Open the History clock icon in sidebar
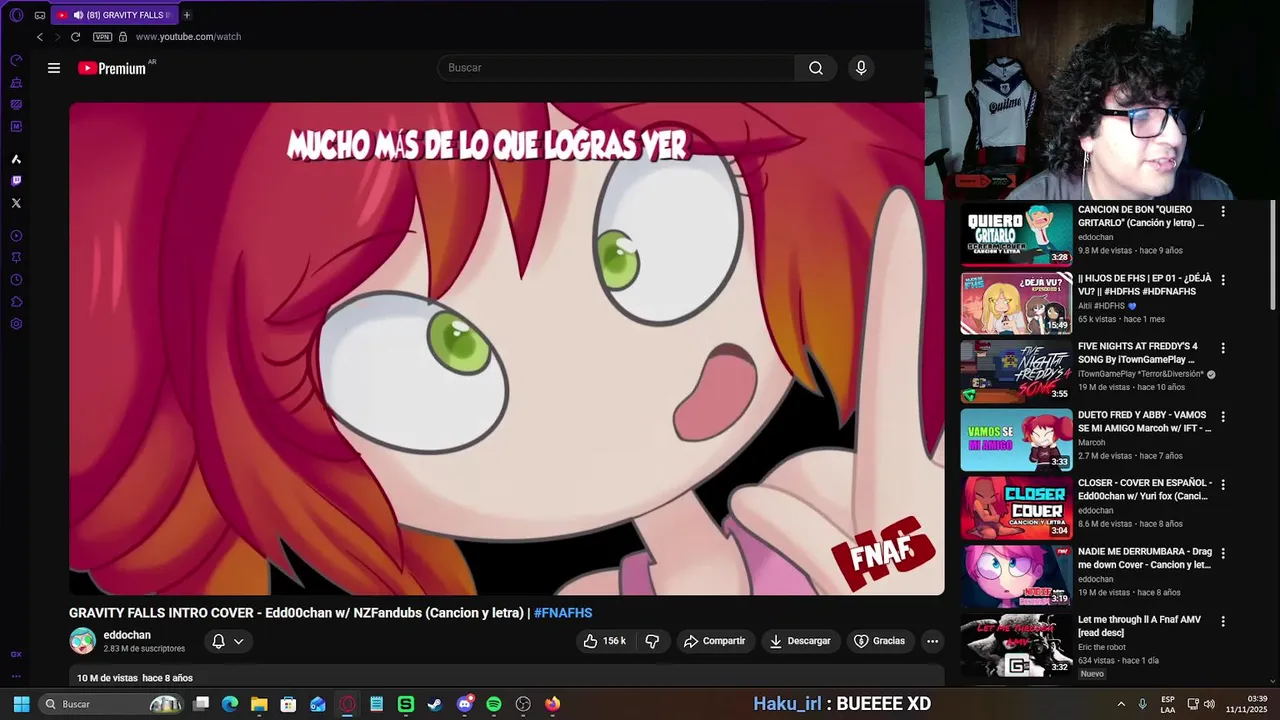This screenshot has width=1280, height=720. (16, 280)
